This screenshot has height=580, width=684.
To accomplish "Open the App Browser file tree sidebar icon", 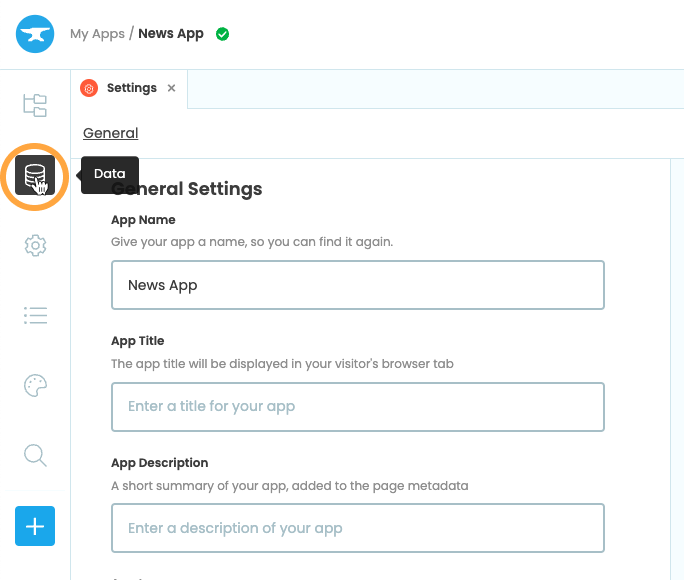I will (x=35, y=105).
